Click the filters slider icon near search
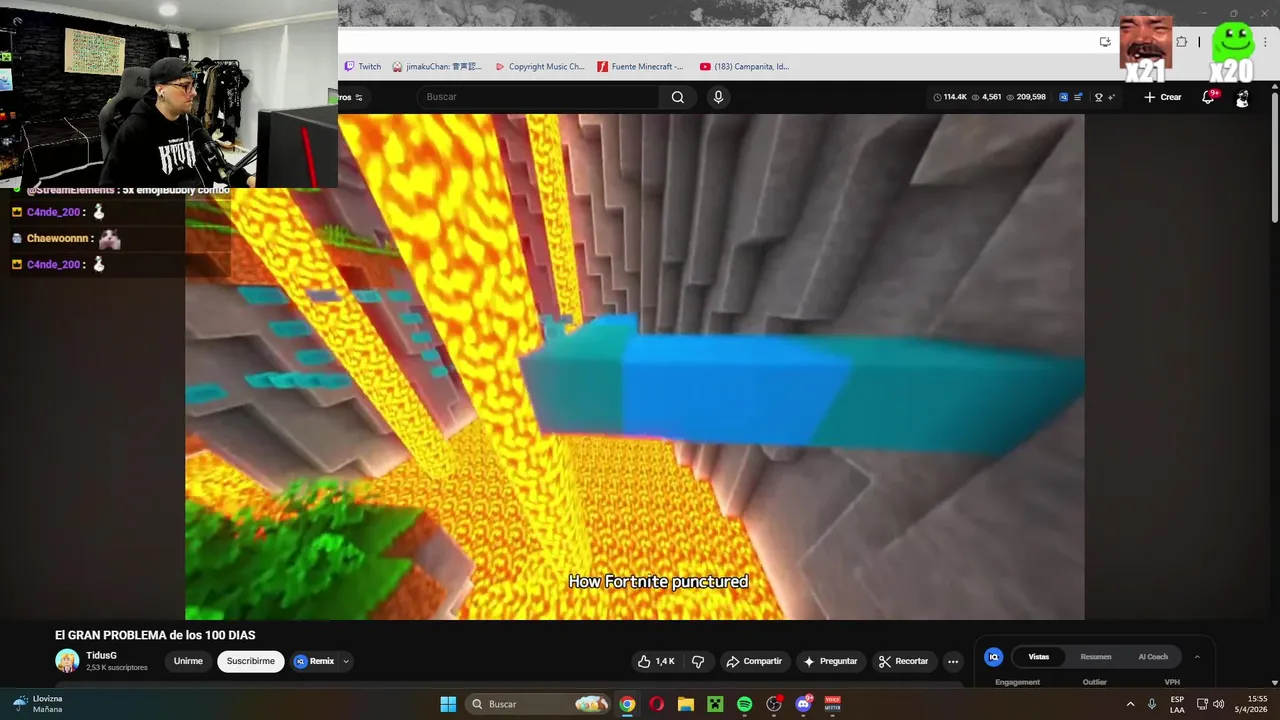This screenshot has height=720, width=1280. pyautogui.click(x=359, y=97)
